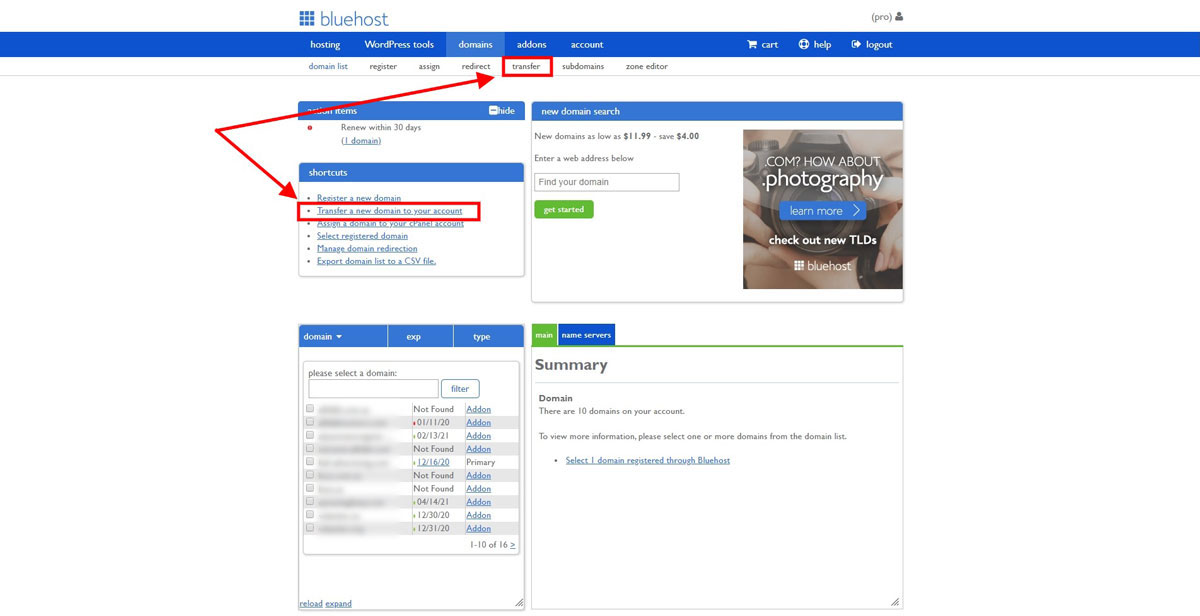Check the domain row expiring 02/13/21
The width and height of the screenshot is (1200, 616).
click(x=310, y=435)
